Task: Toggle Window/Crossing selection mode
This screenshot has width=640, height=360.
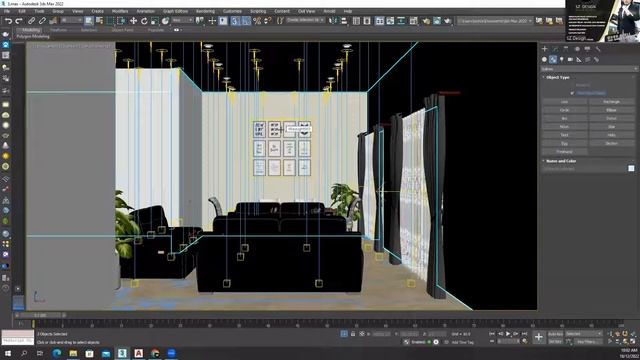Action: (x=121, y=21)
